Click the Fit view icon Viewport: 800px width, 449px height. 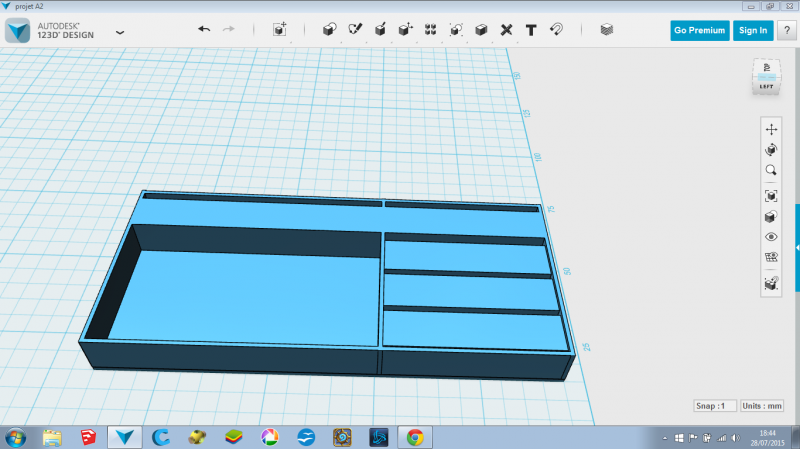coord(771,196)
